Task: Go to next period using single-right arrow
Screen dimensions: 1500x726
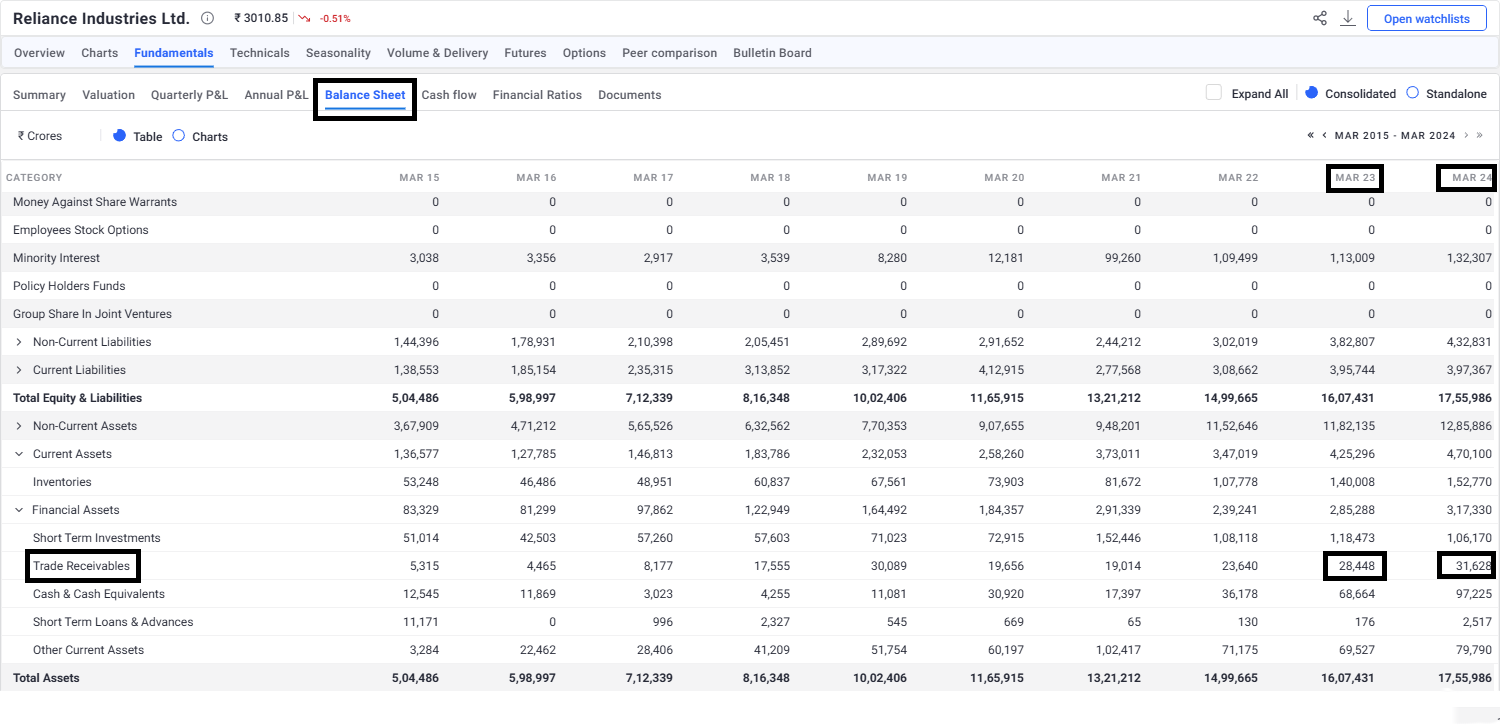Action: [1466, 135]
